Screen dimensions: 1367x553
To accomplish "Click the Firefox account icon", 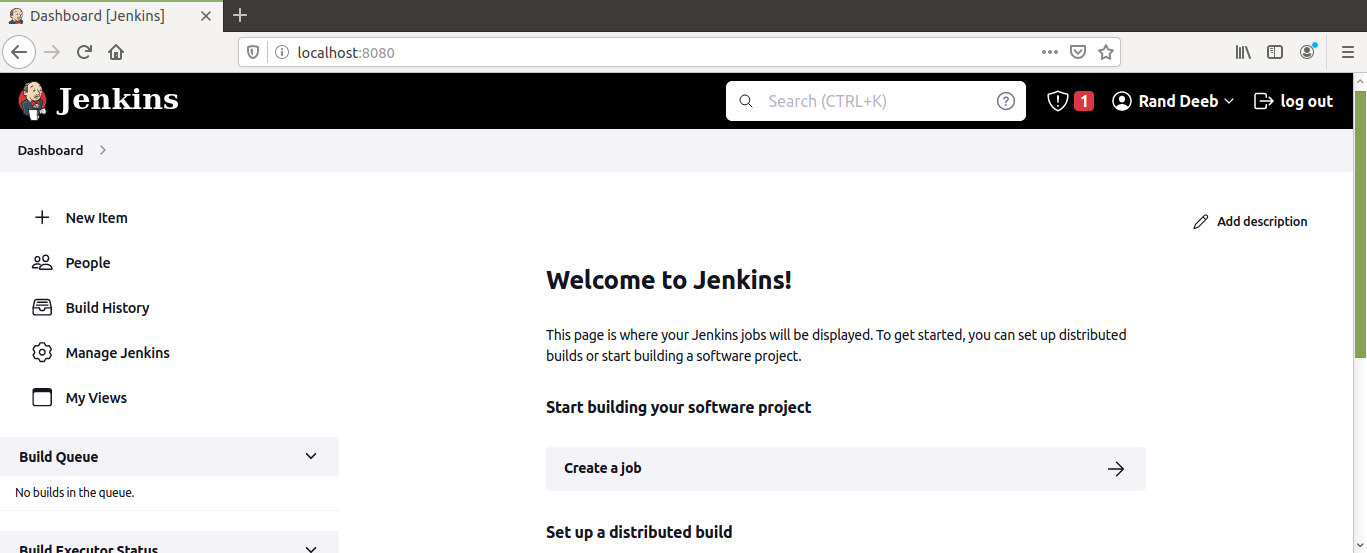I will 1308,52.
